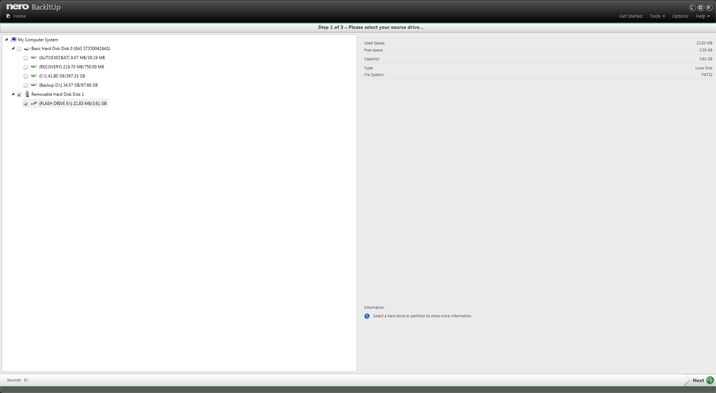
Task: Click the My Computer System icon
Action: (x=14, y=40)
